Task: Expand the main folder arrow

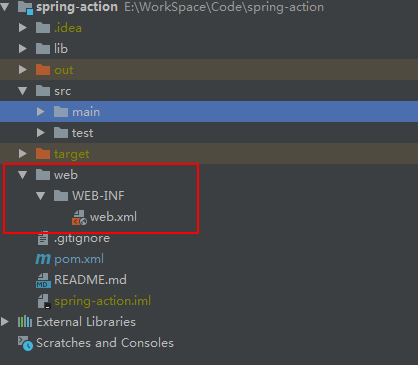Action: pyautogui.click(x=41, y=112)
